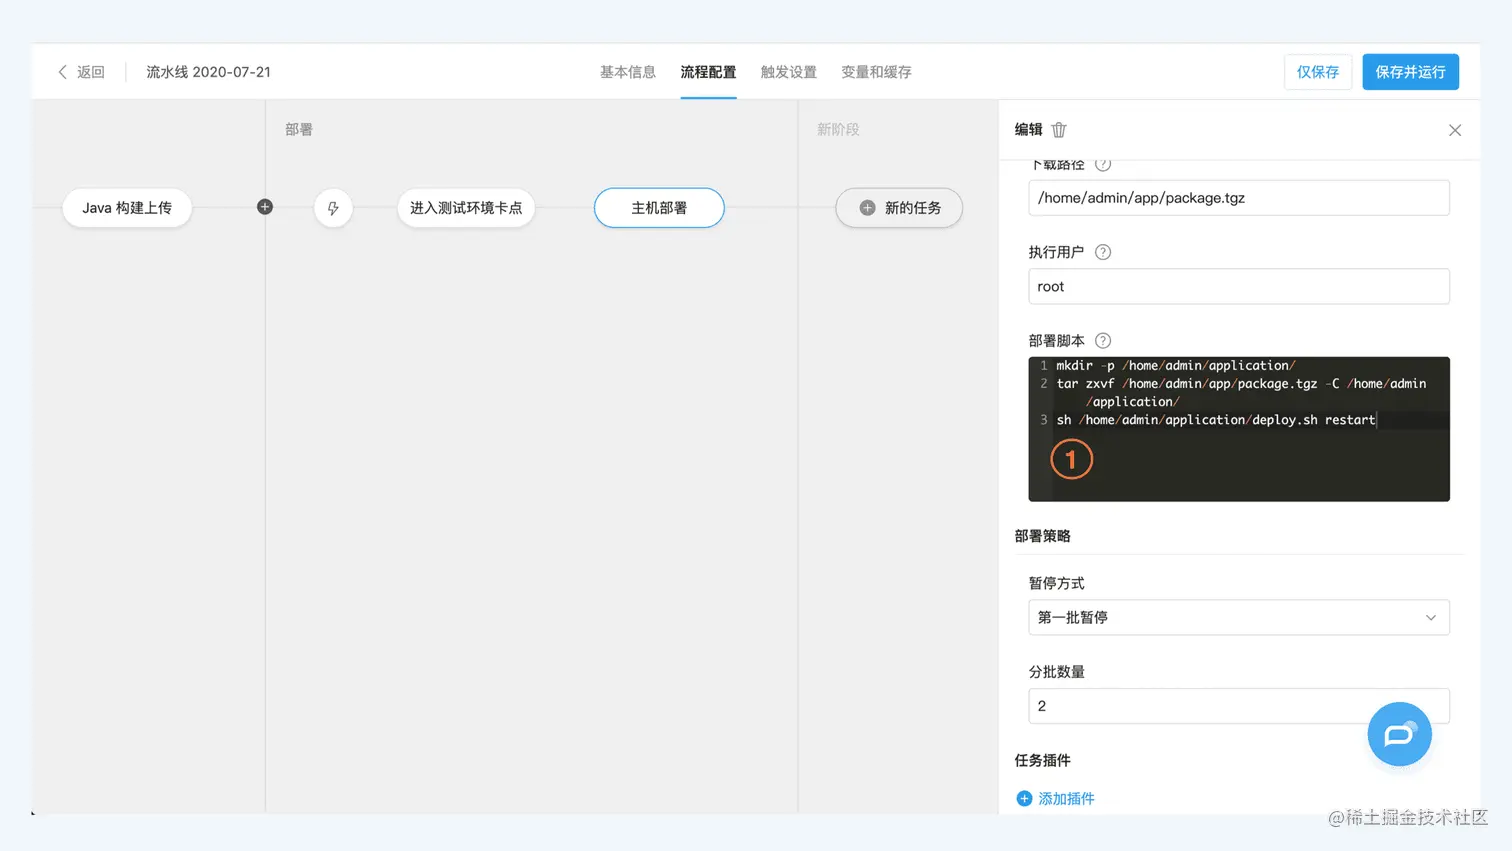The width and height of the screenshot is (1512, 851).
Task: Open the 变量和缓存 tab
Action: pos(876,72)
